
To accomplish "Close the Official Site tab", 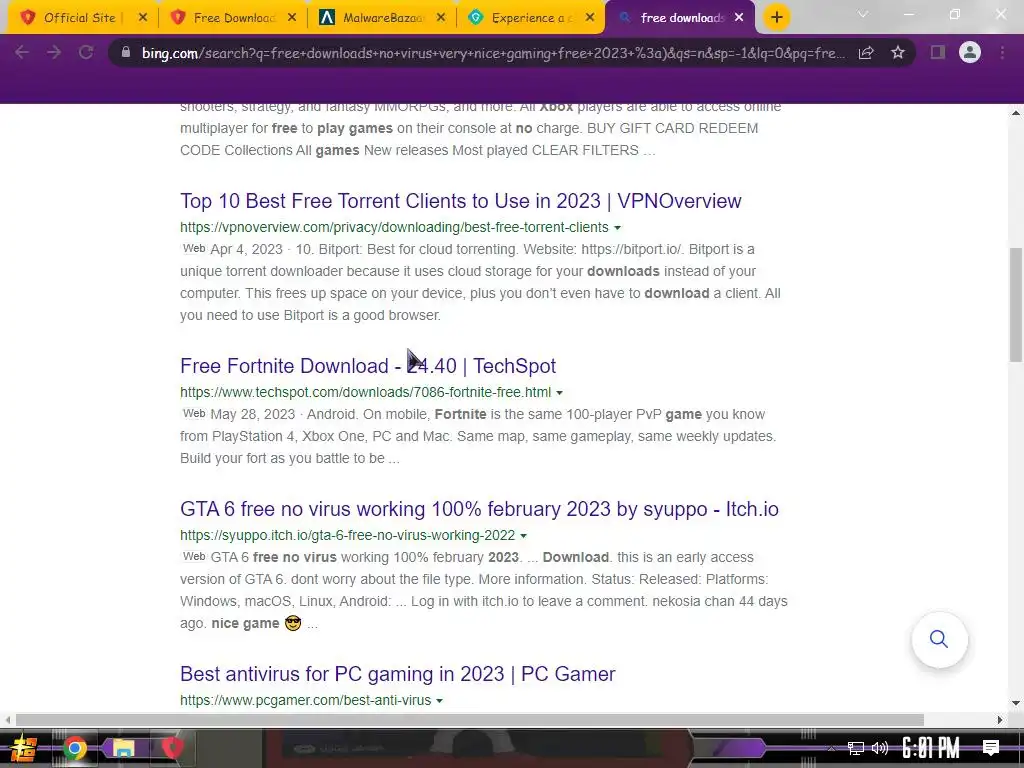I will pos(143,18).
